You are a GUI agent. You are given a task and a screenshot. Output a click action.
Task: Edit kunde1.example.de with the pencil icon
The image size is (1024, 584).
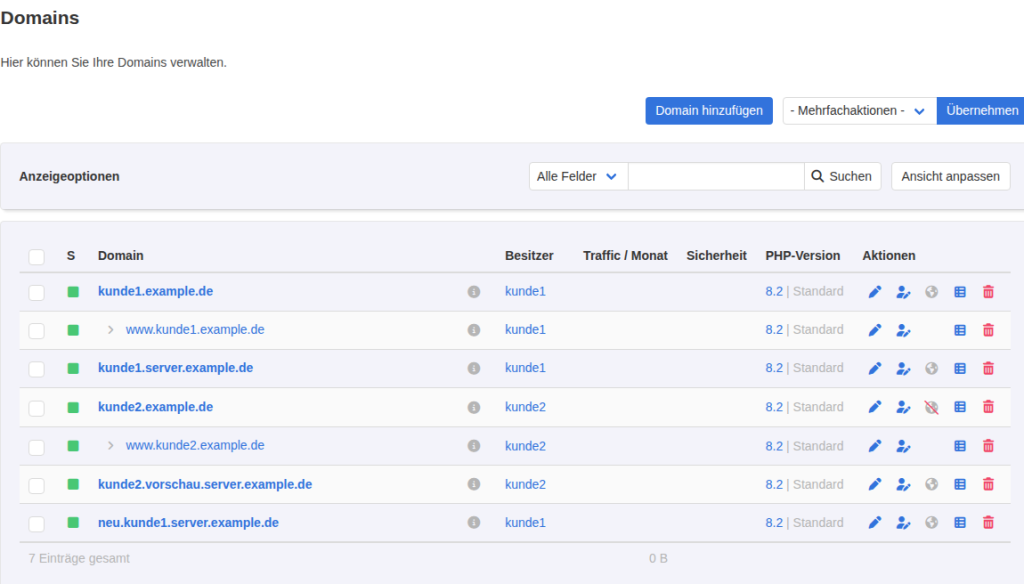[x=874, y=292]
